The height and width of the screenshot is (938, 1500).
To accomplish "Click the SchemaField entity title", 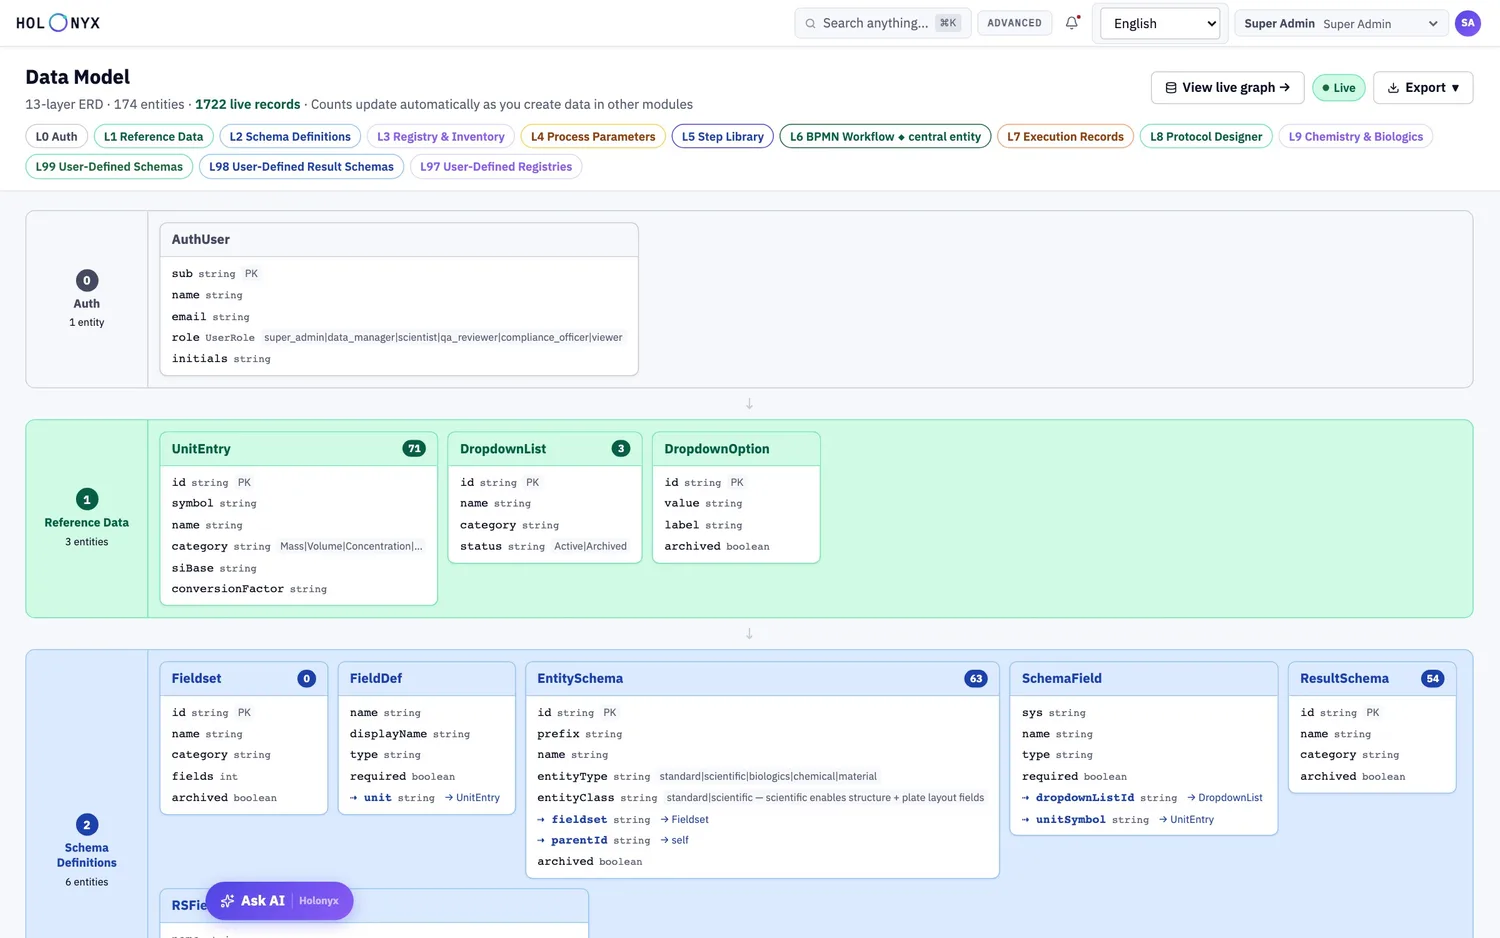I will (x=1062, y=679).
